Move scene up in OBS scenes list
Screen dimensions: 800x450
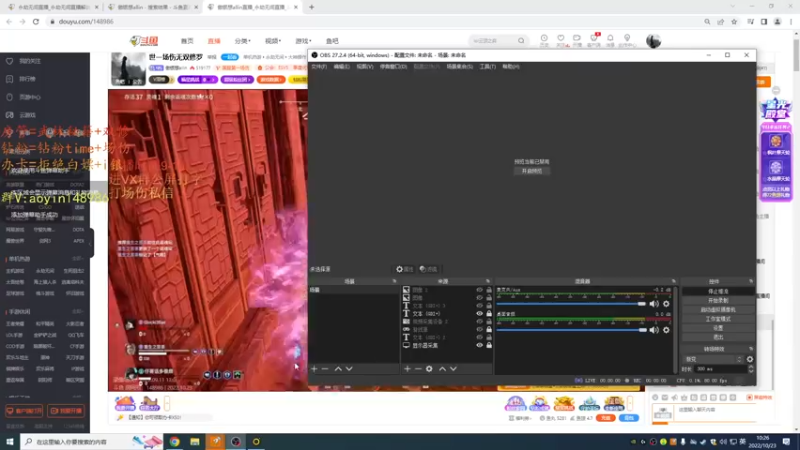(338, 369)
